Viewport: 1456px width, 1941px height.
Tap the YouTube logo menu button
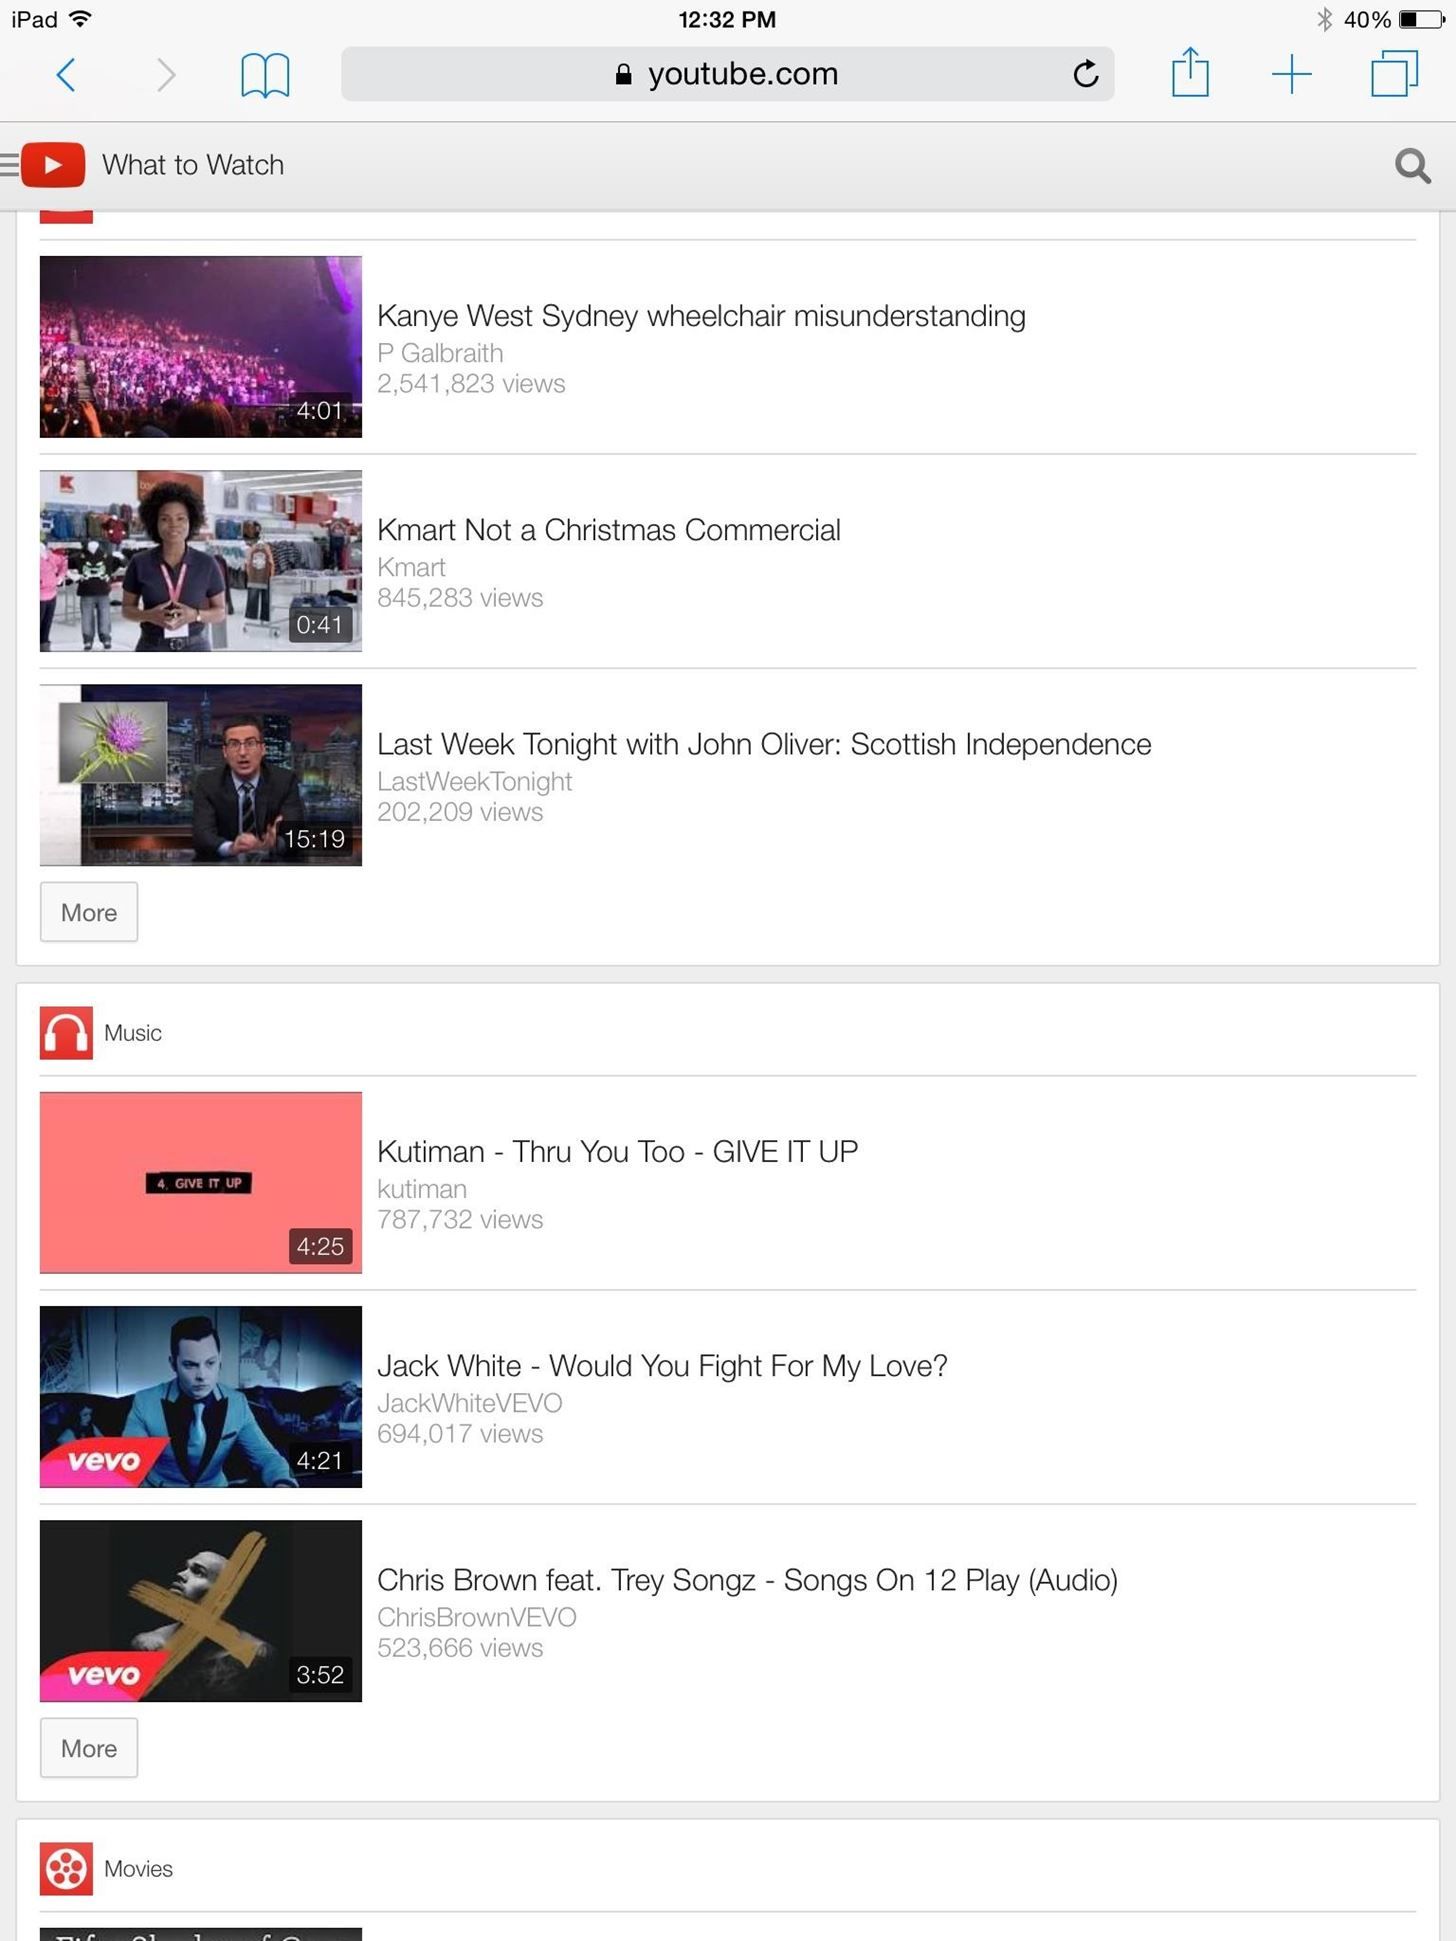click(x=43, y=165)
